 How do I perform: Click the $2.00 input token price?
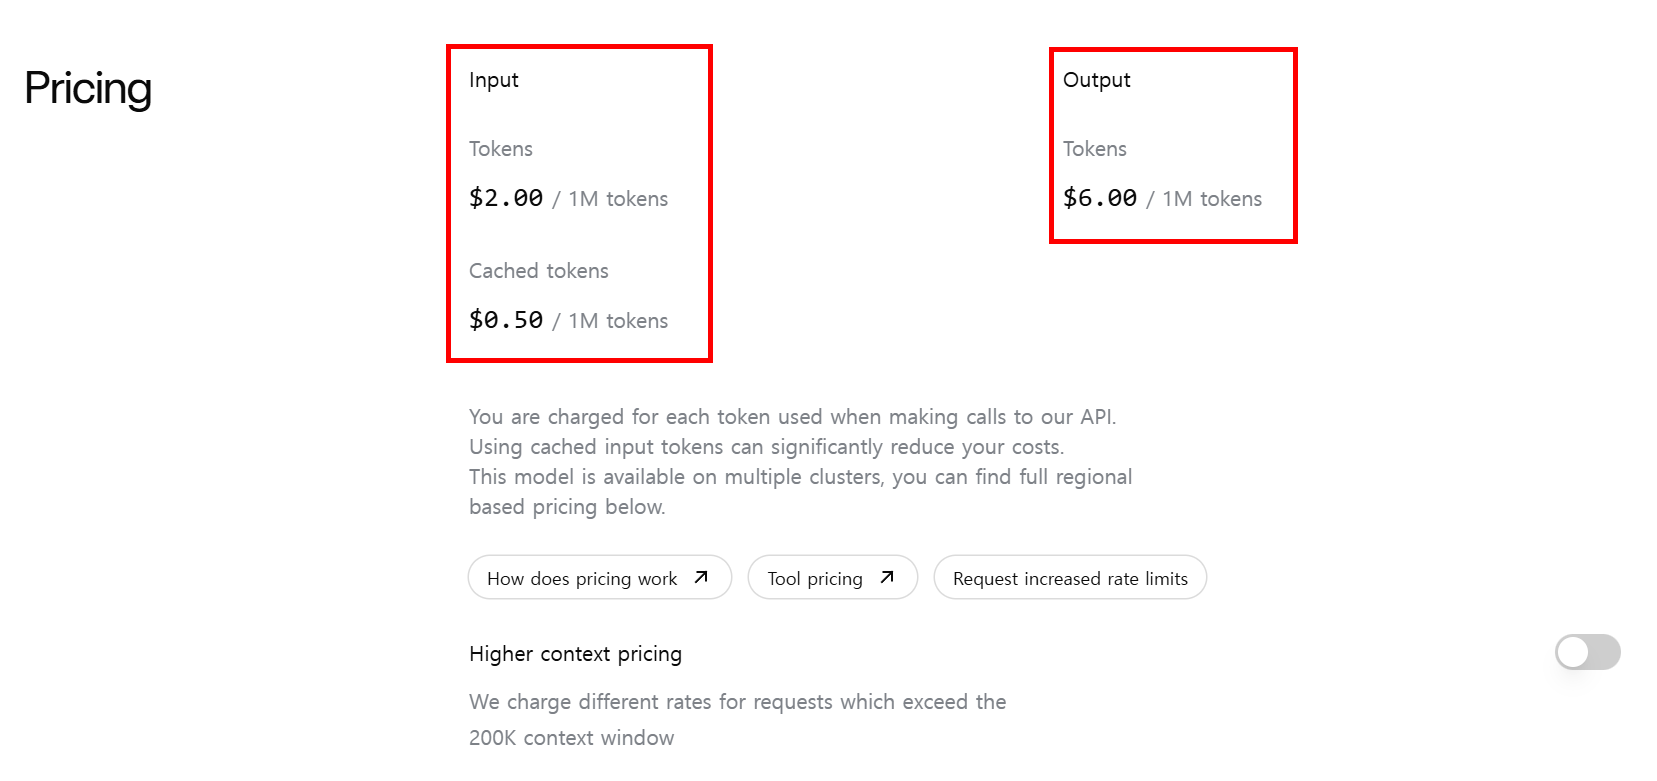point(506,198)
